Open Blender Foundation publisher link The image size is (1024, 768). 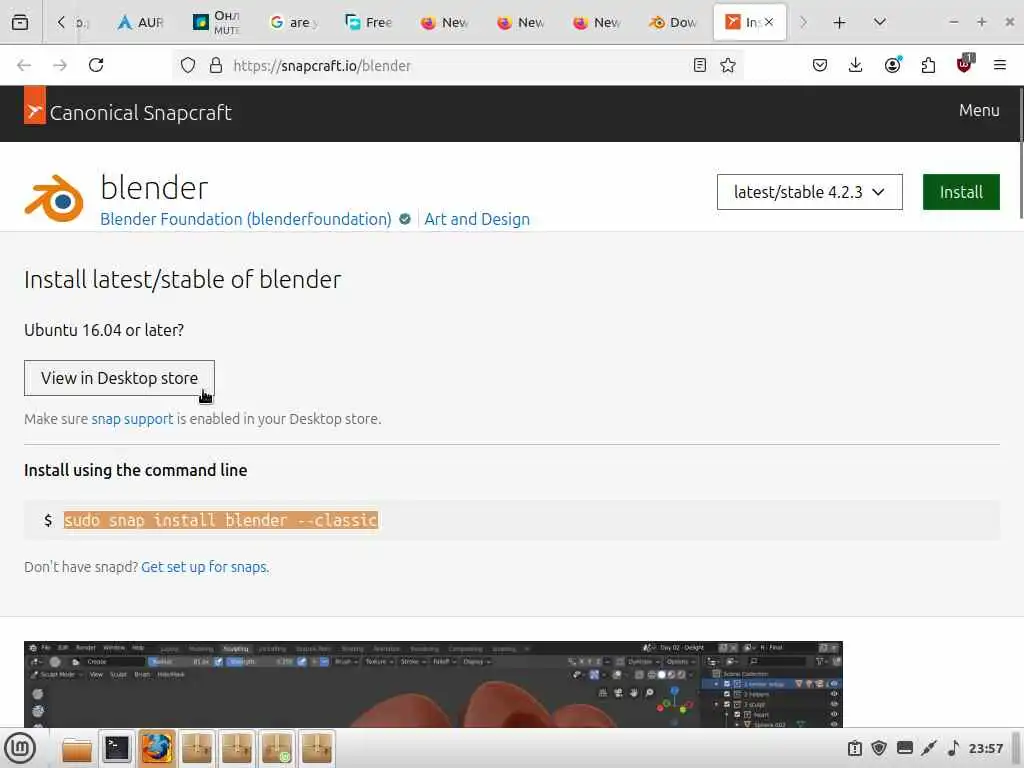coord(246,219)
